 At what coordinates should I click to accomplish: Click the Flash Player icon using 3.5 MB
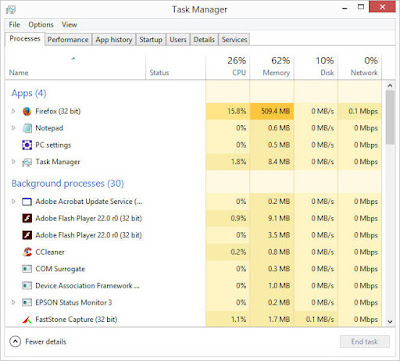point(27,235)
